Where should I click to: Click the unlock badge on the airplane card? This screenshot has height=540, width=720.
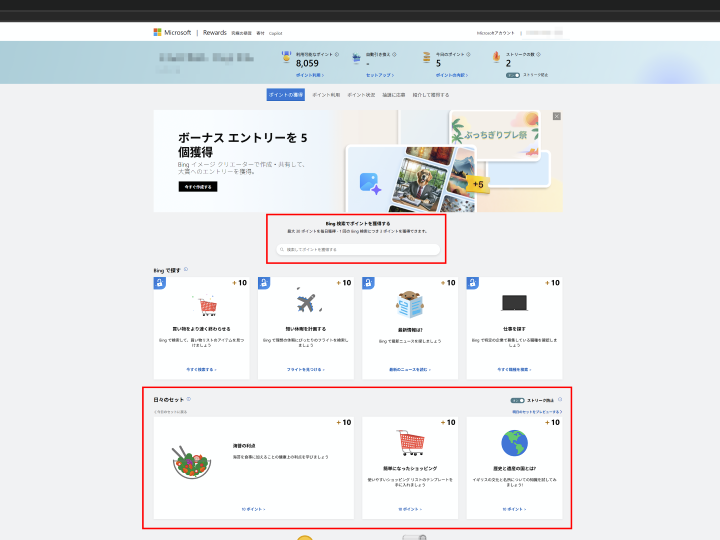point(264,283)
